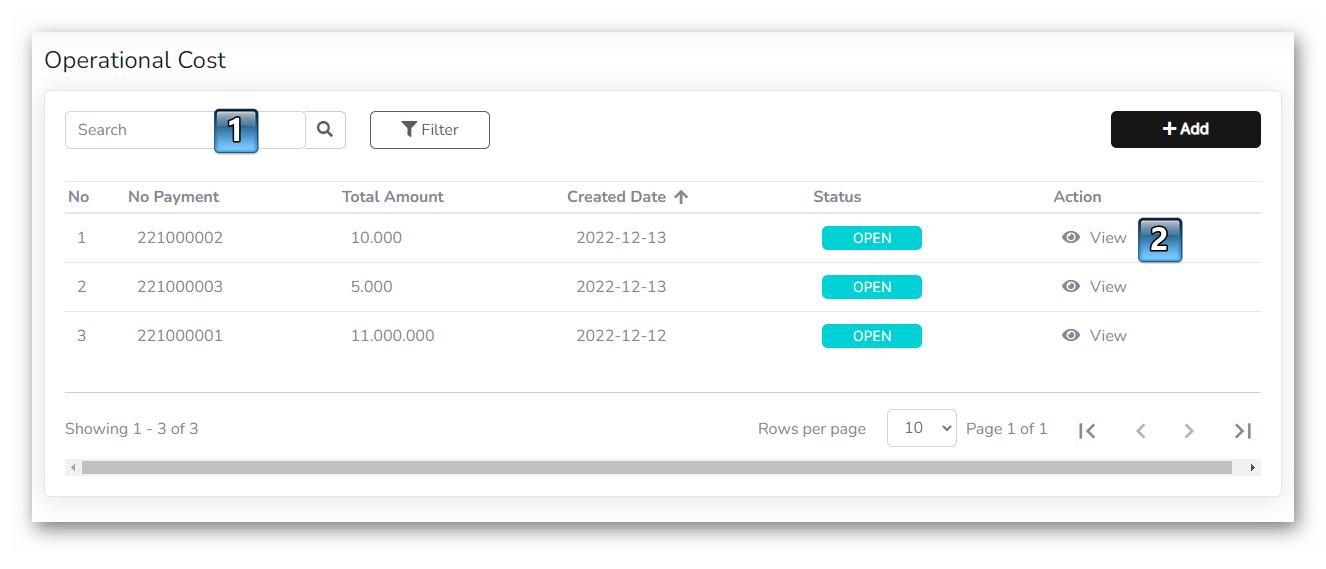Type in the Search input field

coord(140,130)
